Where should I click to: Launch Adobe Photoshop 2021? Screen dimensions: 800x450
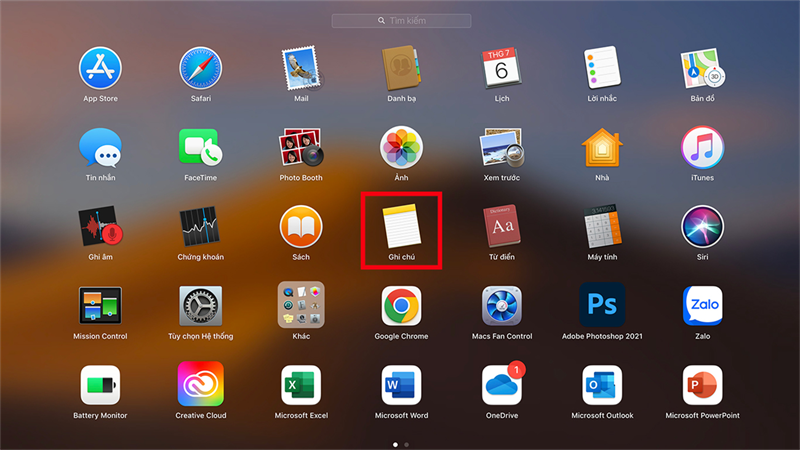click(602, 305)
